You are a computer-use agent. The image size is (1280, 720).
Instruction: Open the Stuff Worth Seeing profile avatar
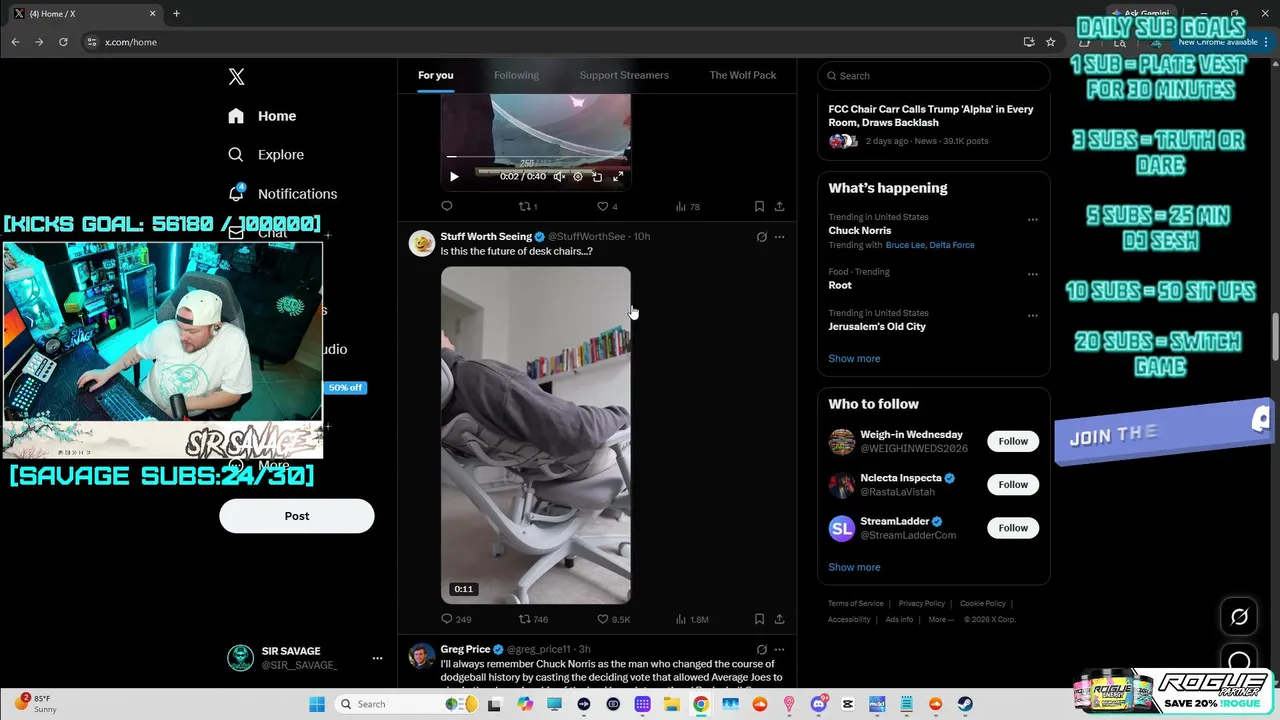pyautogui.click(x=422, y=243)
